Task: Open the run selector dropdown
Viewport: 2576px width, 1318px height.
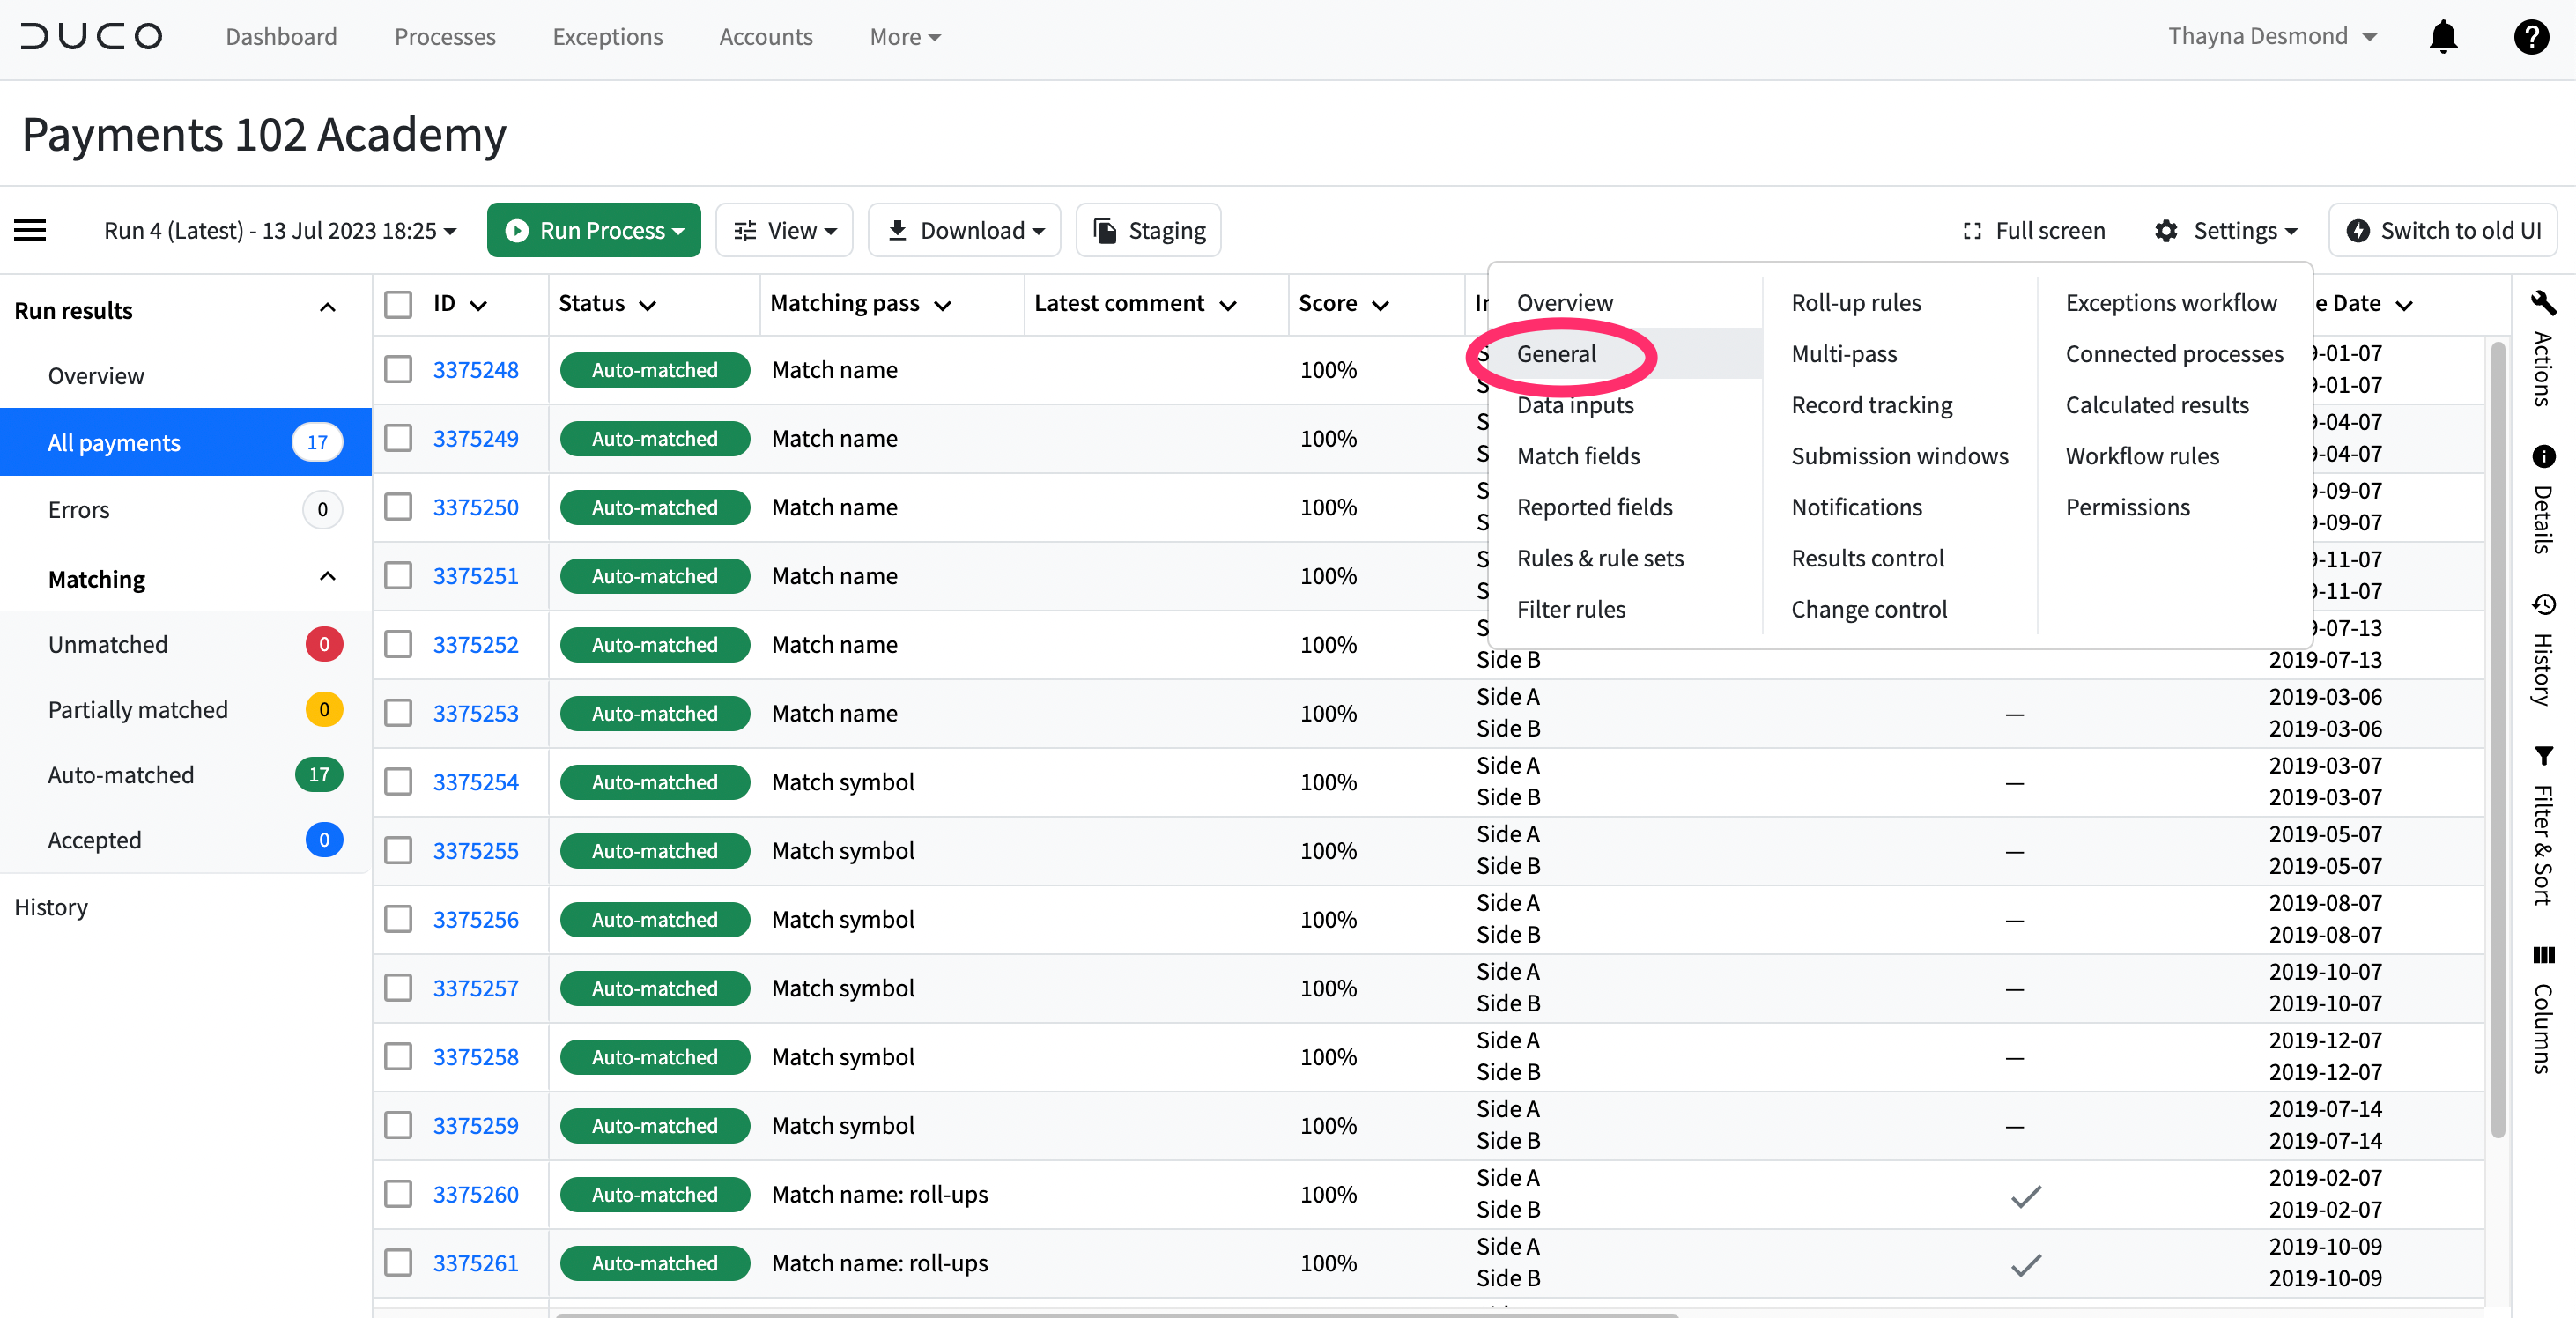Action: 280,231
